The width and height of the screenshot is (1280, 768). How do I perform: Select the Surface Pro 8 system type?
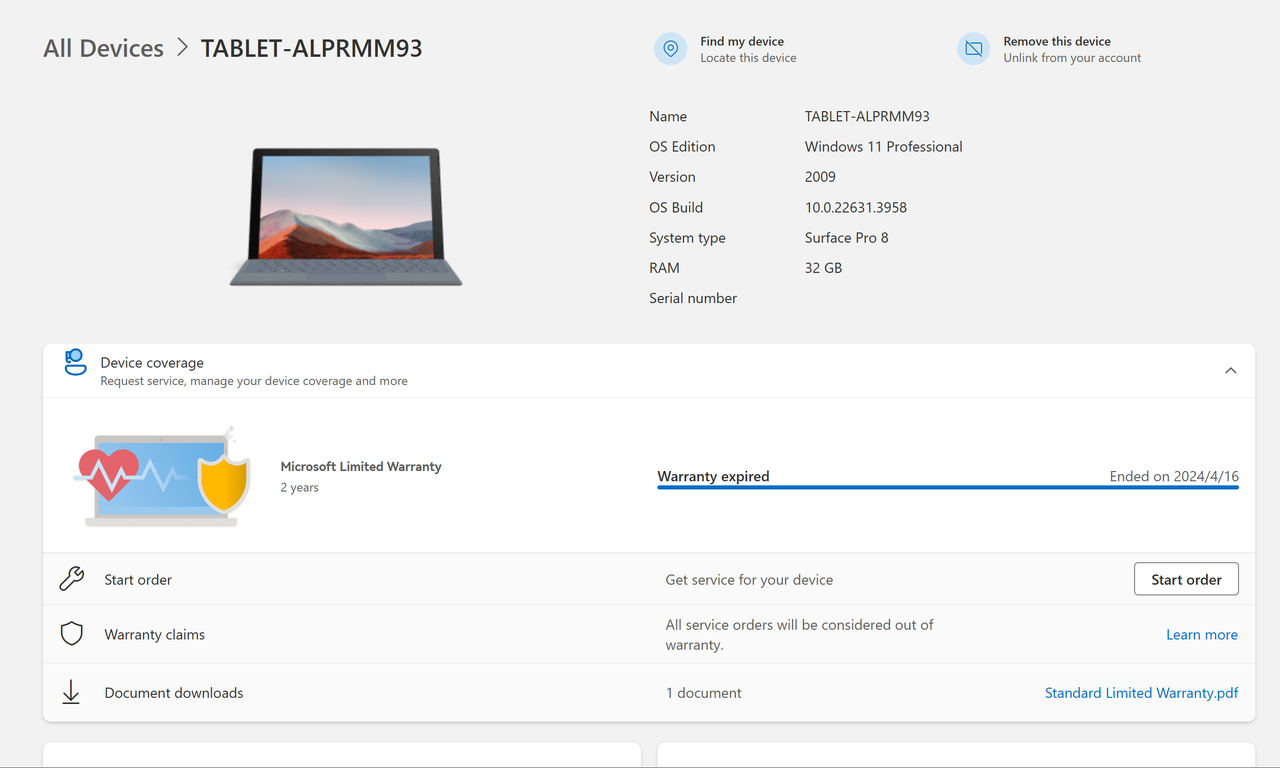pyautogui.click(x=847, y=238)
